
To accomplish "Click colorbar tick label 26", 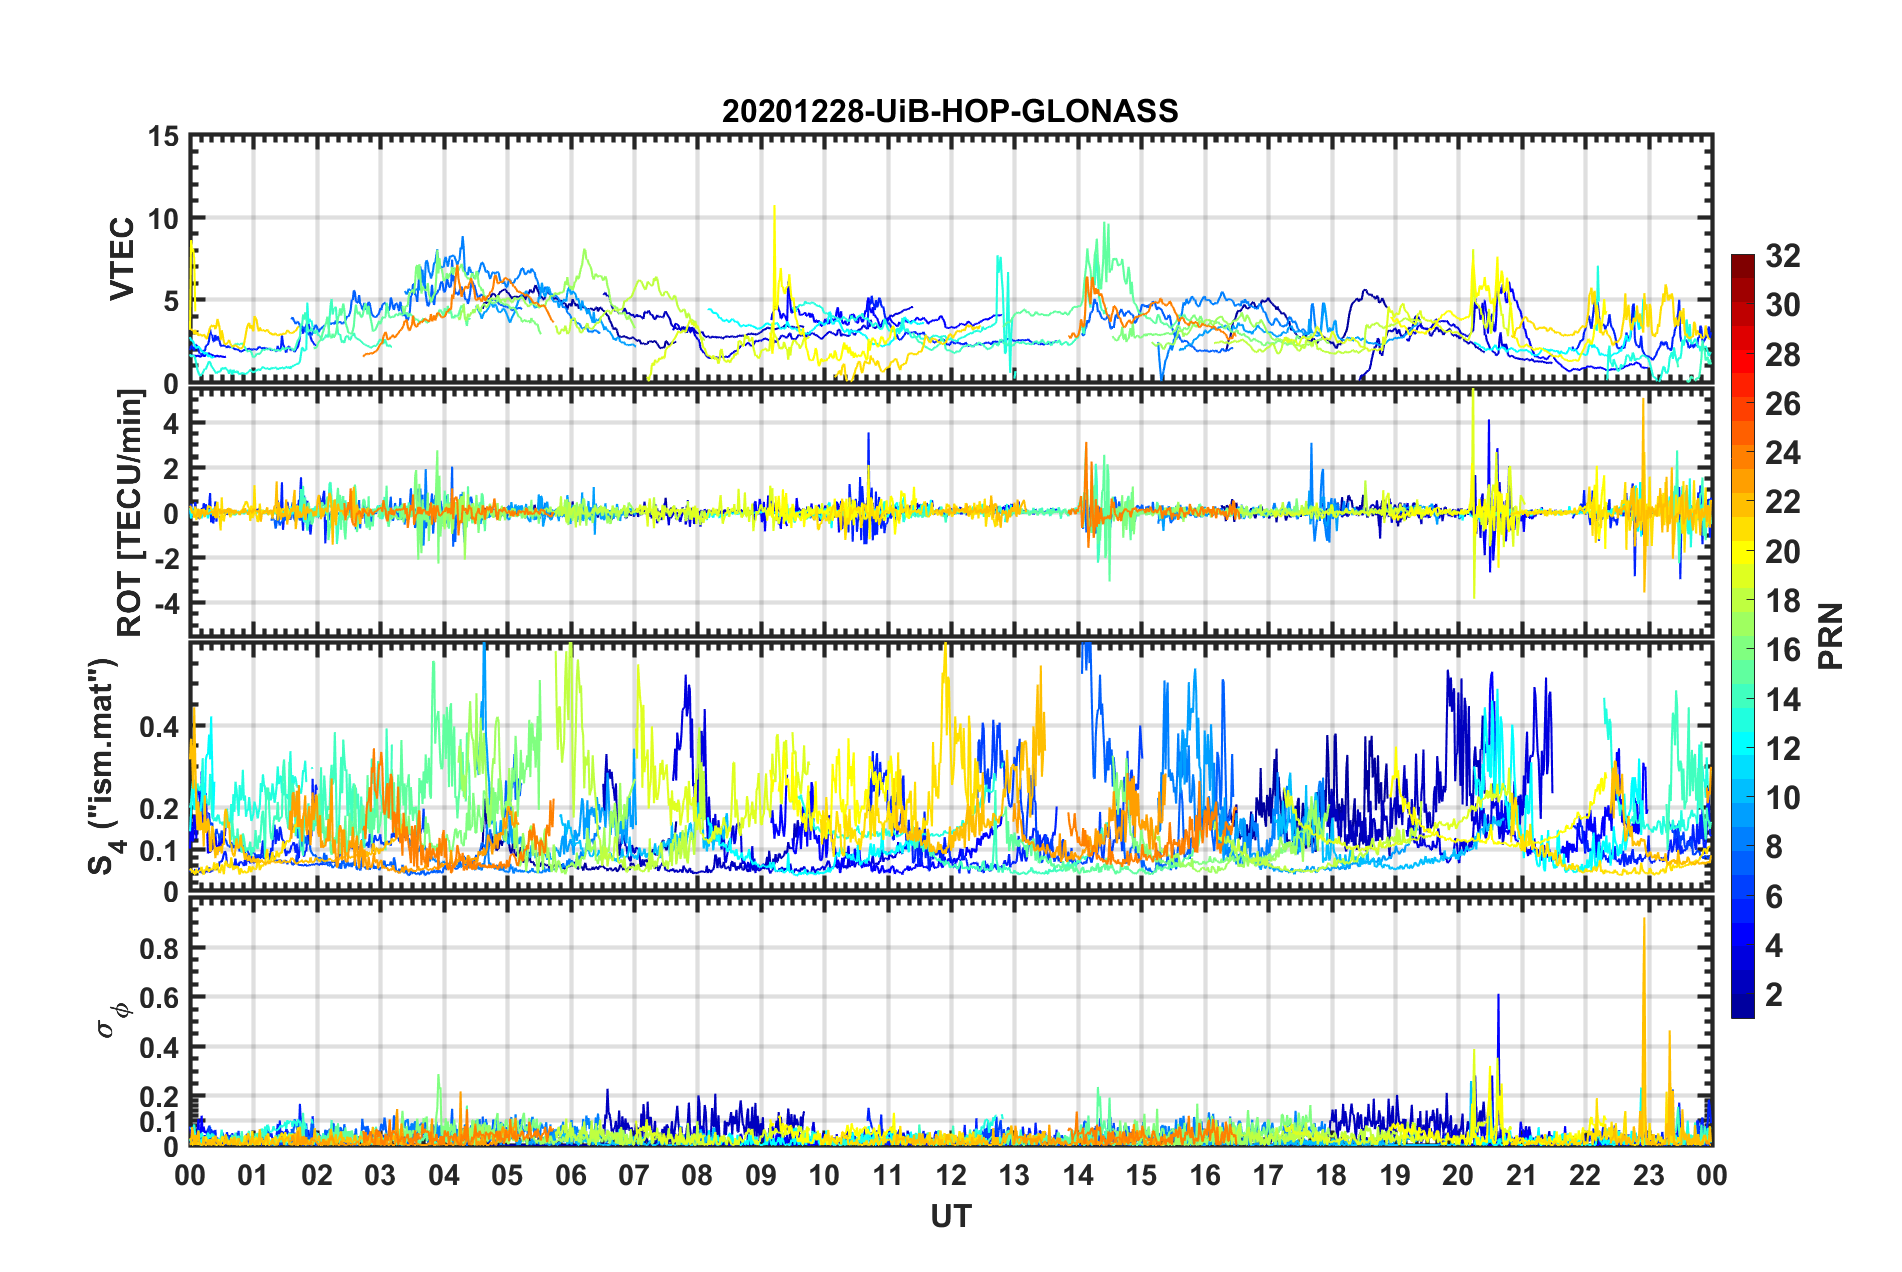I will click(x=1783, y=404).
